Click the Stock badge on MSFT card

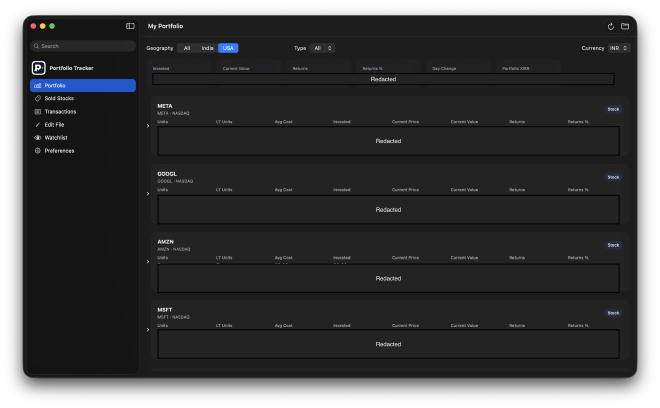tap(613, 313)
